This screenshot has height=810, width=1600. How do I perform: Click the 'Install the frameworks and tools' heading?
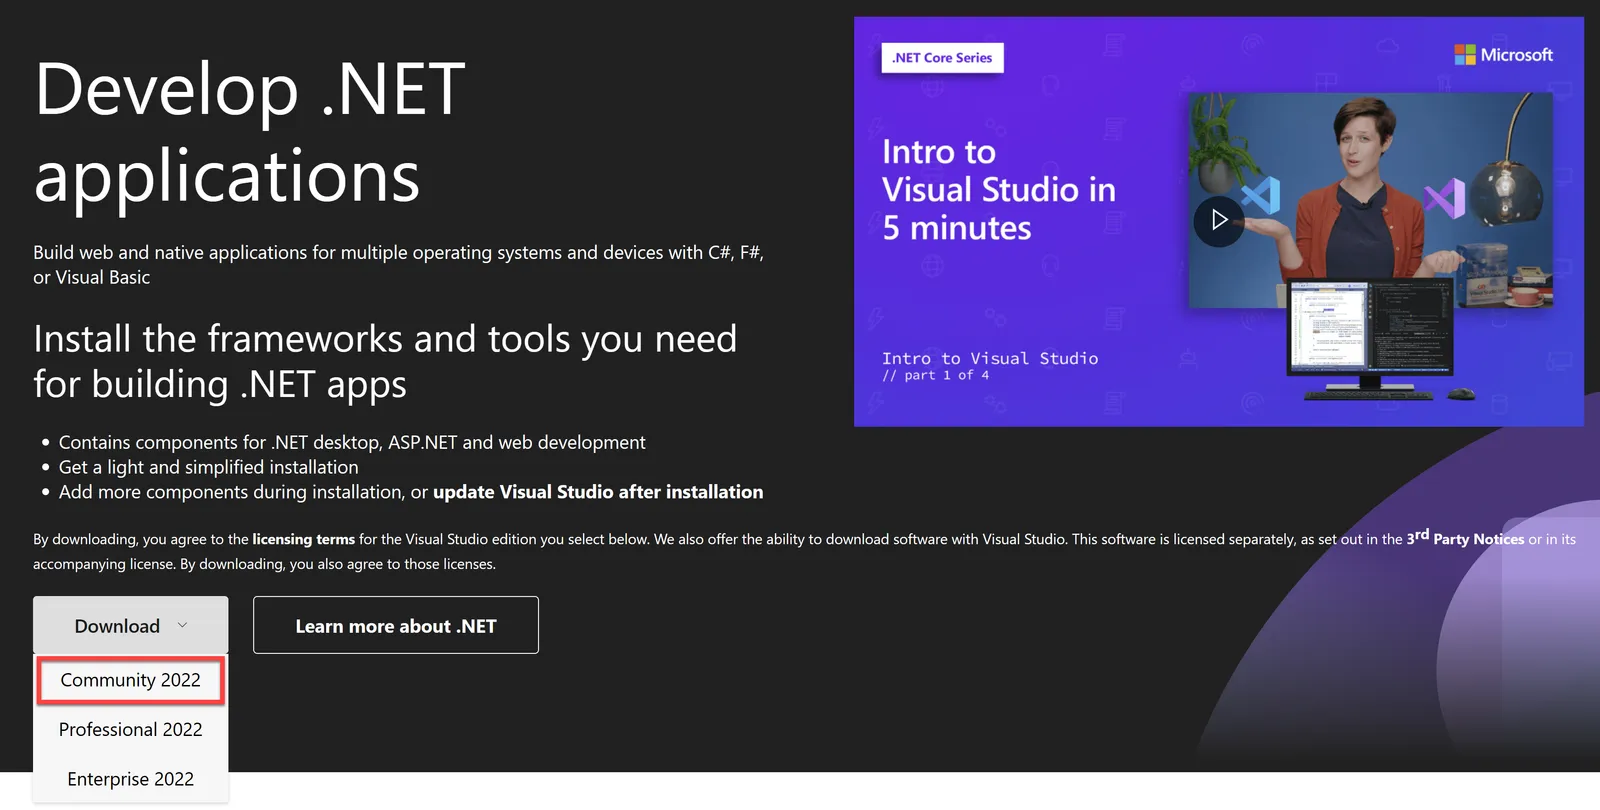[x=385, y=361]
